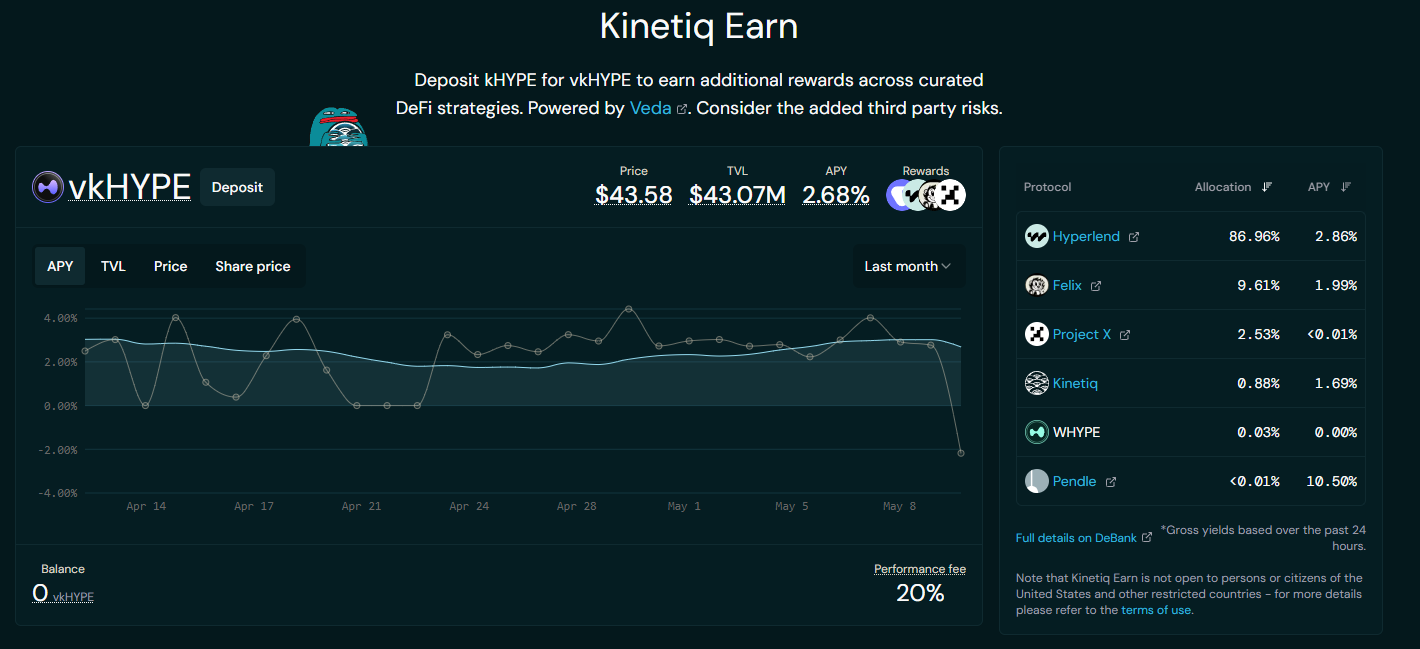Click Hyperlend's 86.96% allocation value

pos(1254,237)
